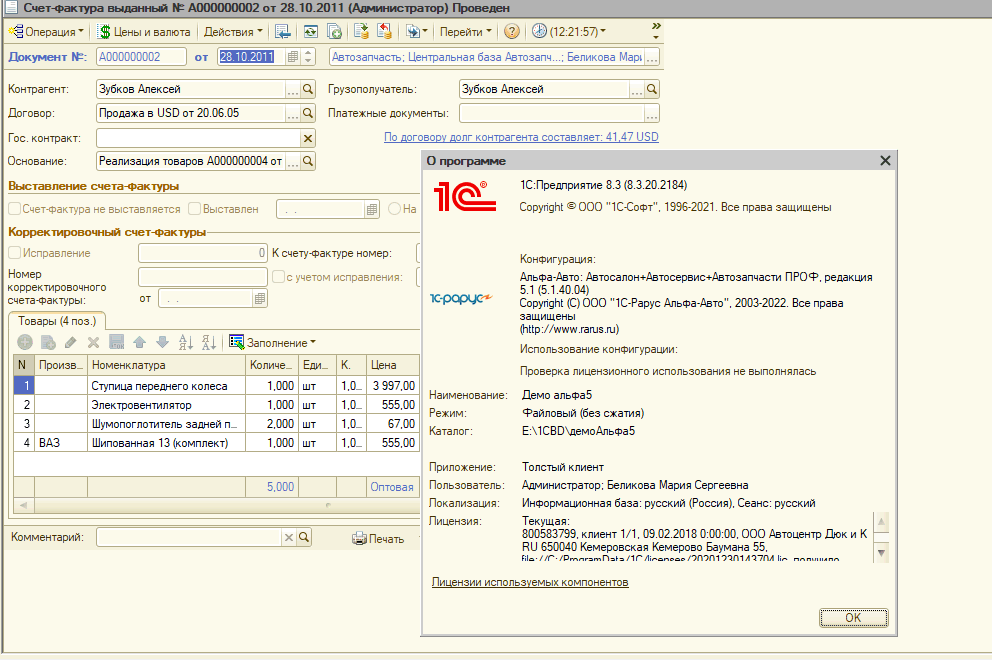
Task: Toggle the с учетом исправления checkbox
Action: click(x=278, y=277)
